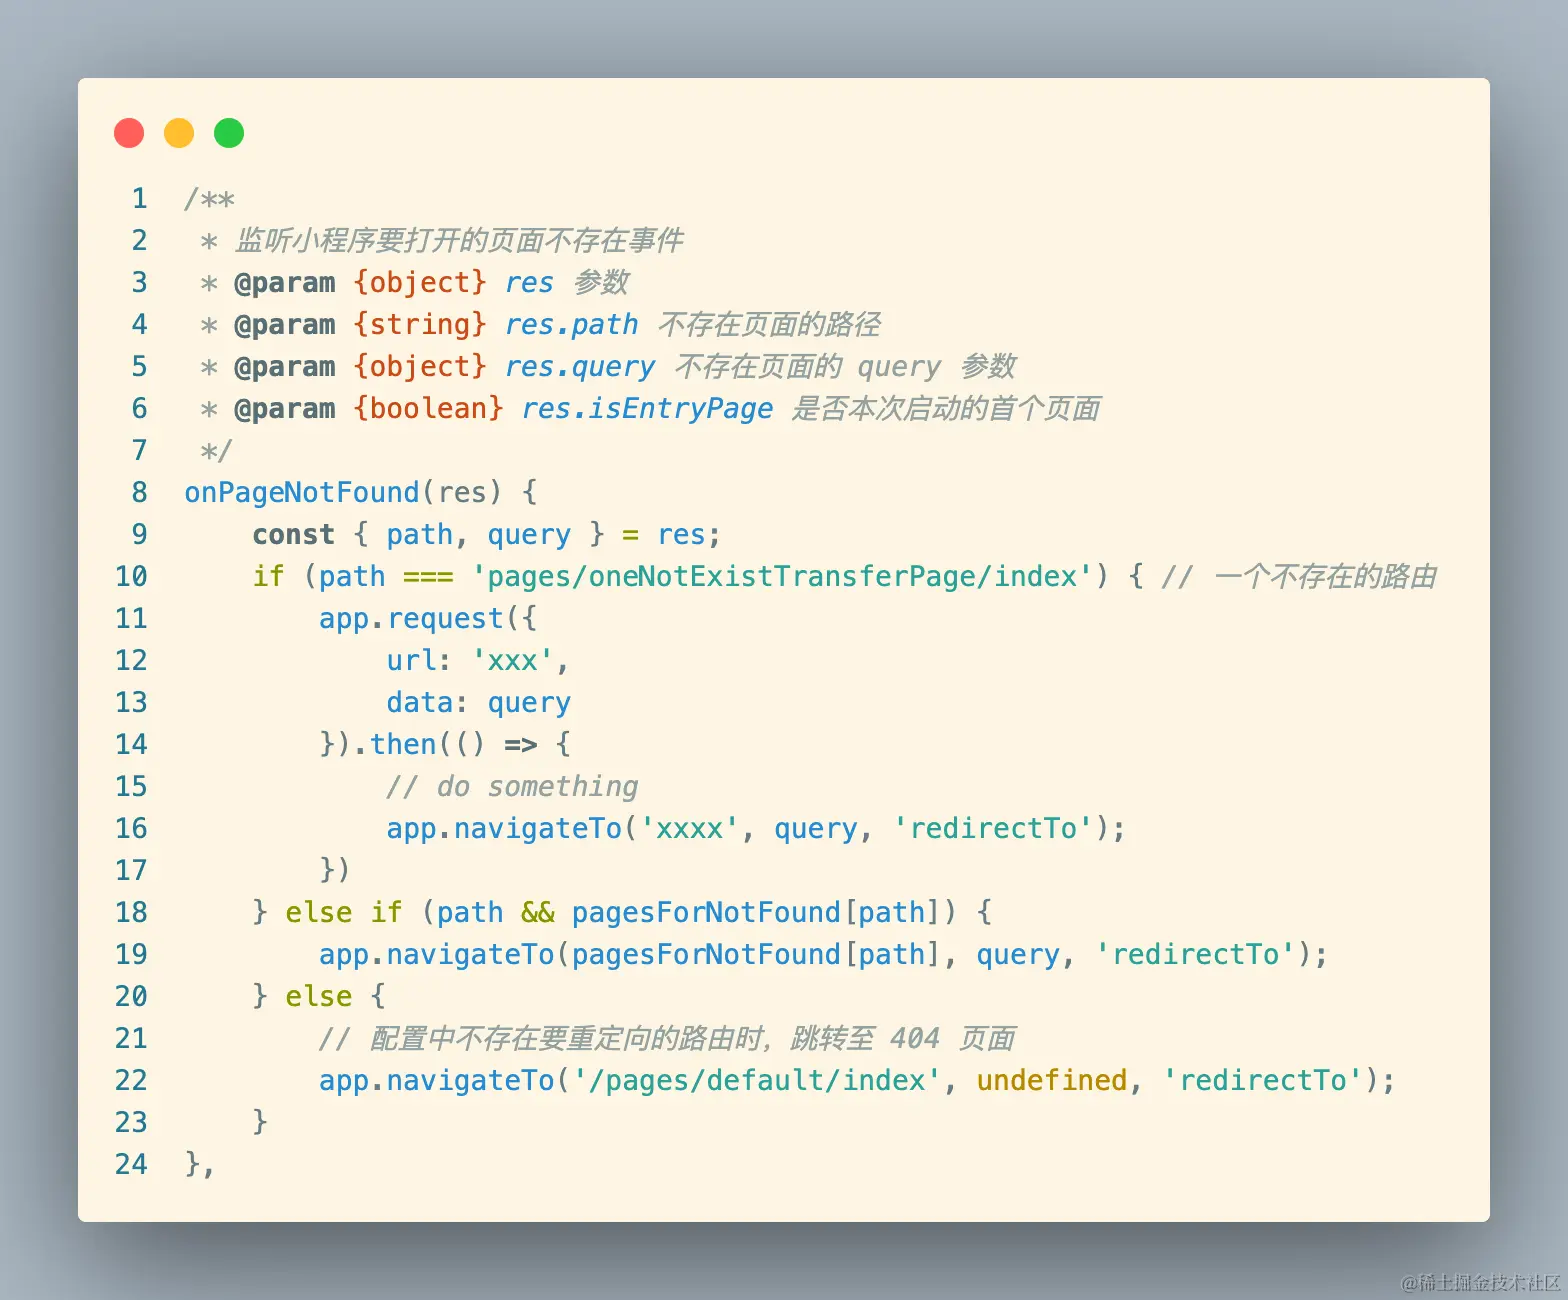This screenshot has width=1568, height=1300.
Task: Click the @param tag on line 3
Action: [x=285, y=282]
